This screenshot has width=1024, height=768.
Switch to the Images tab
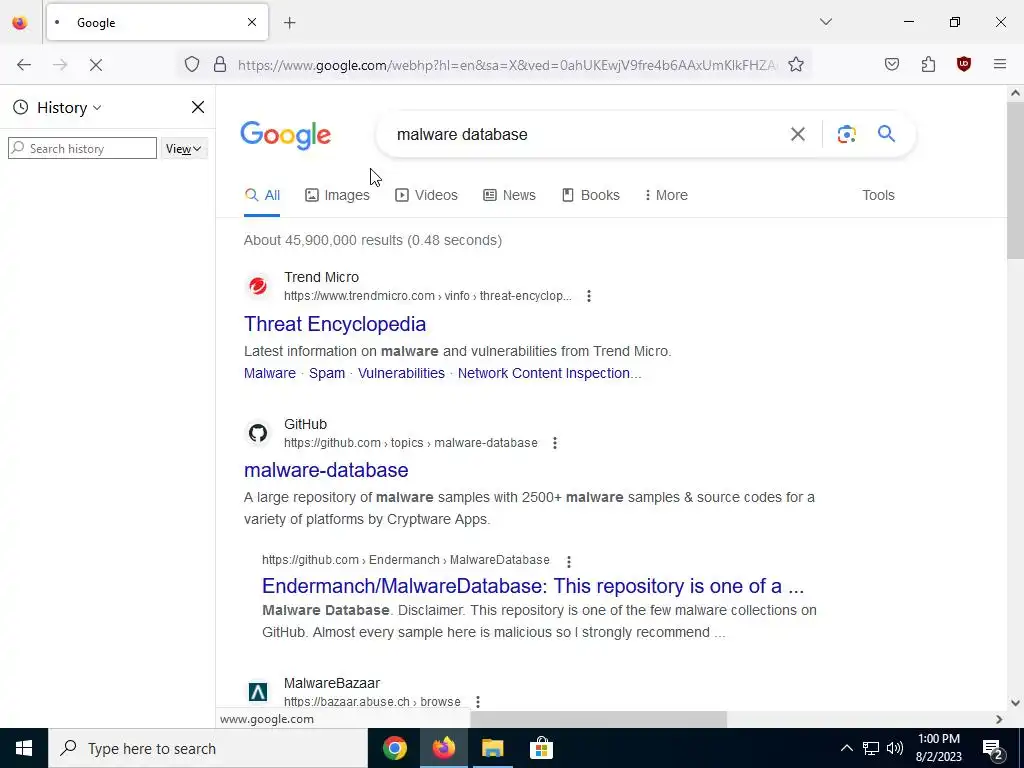337,195
